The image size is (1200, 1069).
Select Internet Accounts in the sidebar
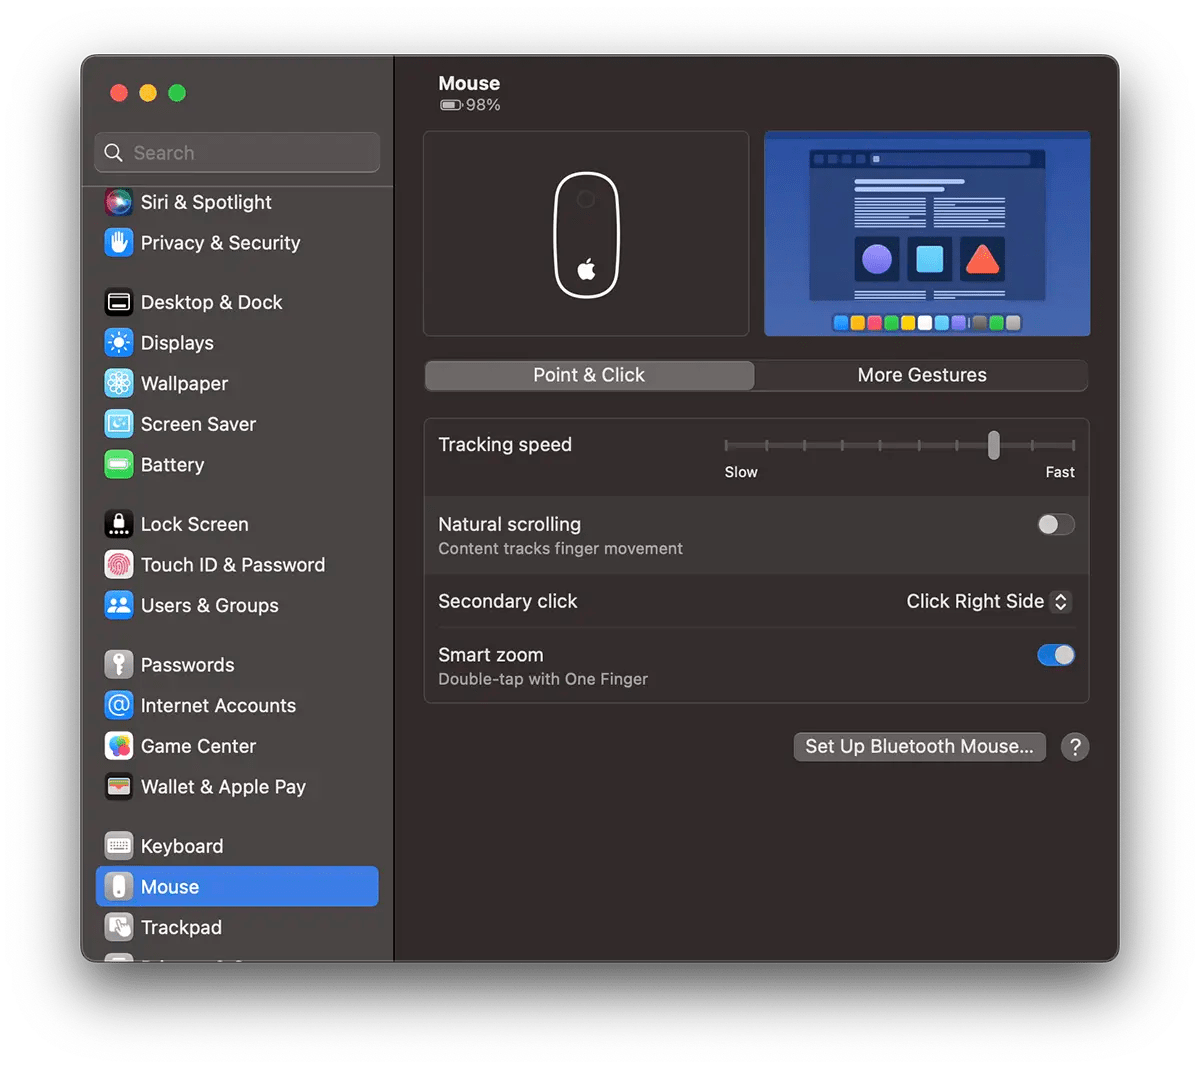pos(218,706)
